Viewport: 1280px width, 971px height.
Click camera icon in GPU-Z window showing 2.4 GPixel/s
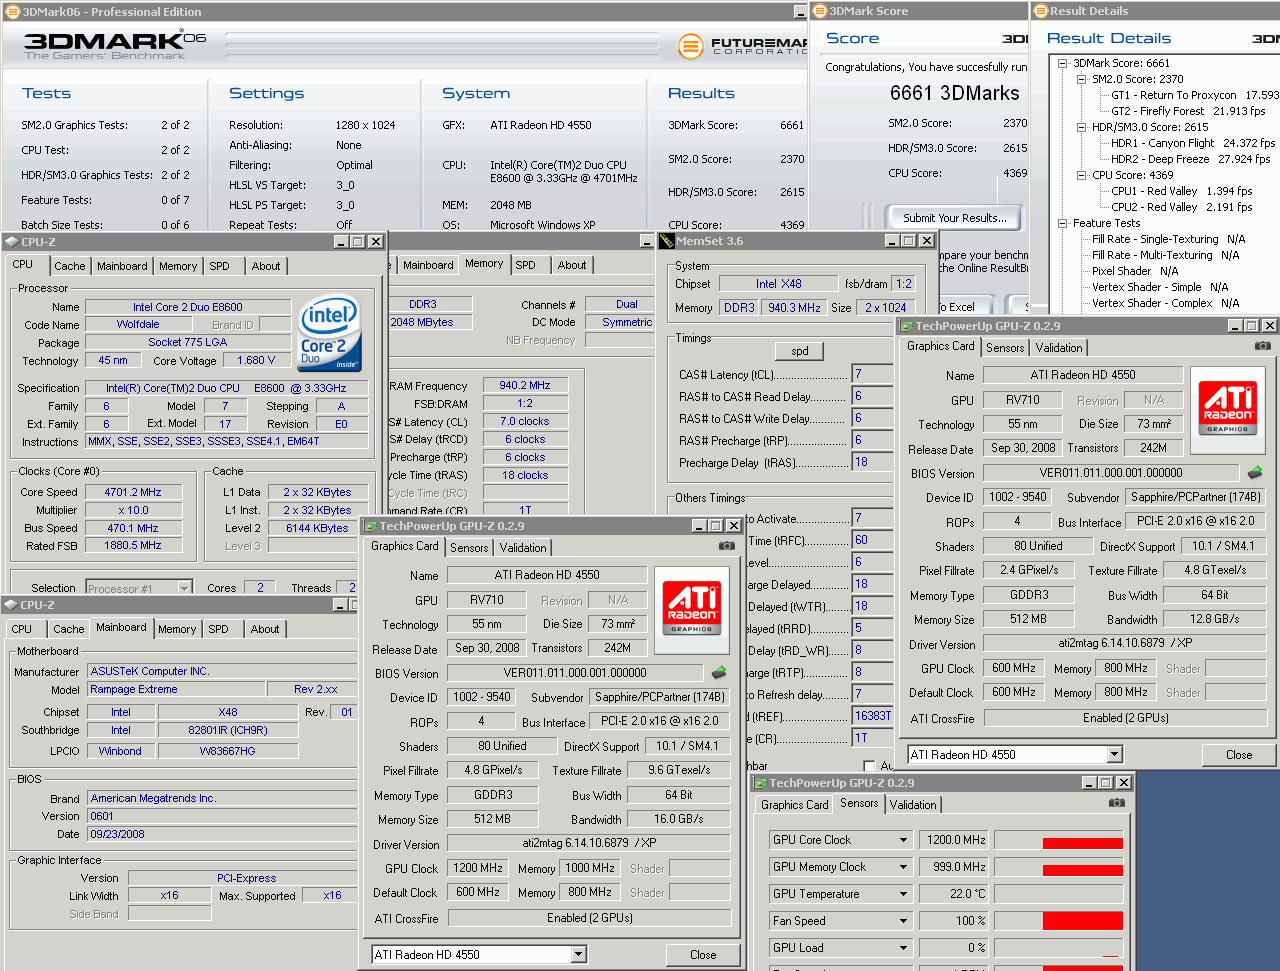point(1263,345)
